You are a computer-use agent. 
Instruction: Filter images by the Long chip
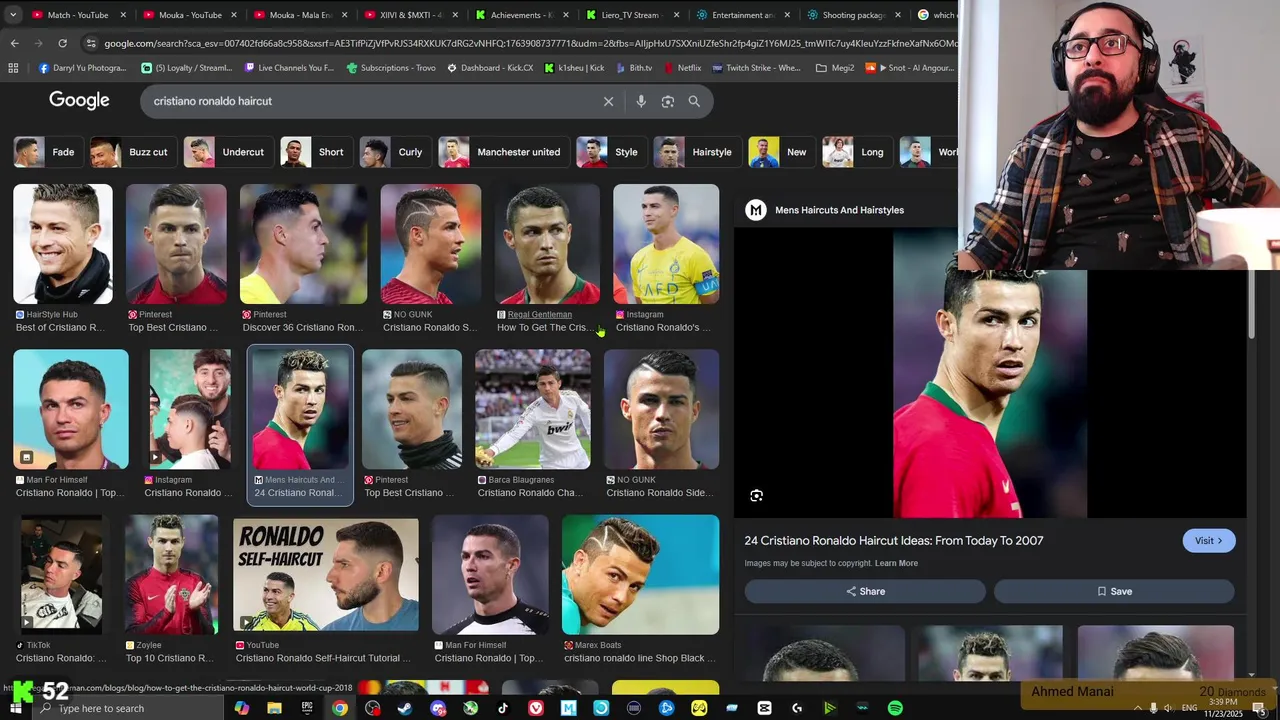pos(855,152)
